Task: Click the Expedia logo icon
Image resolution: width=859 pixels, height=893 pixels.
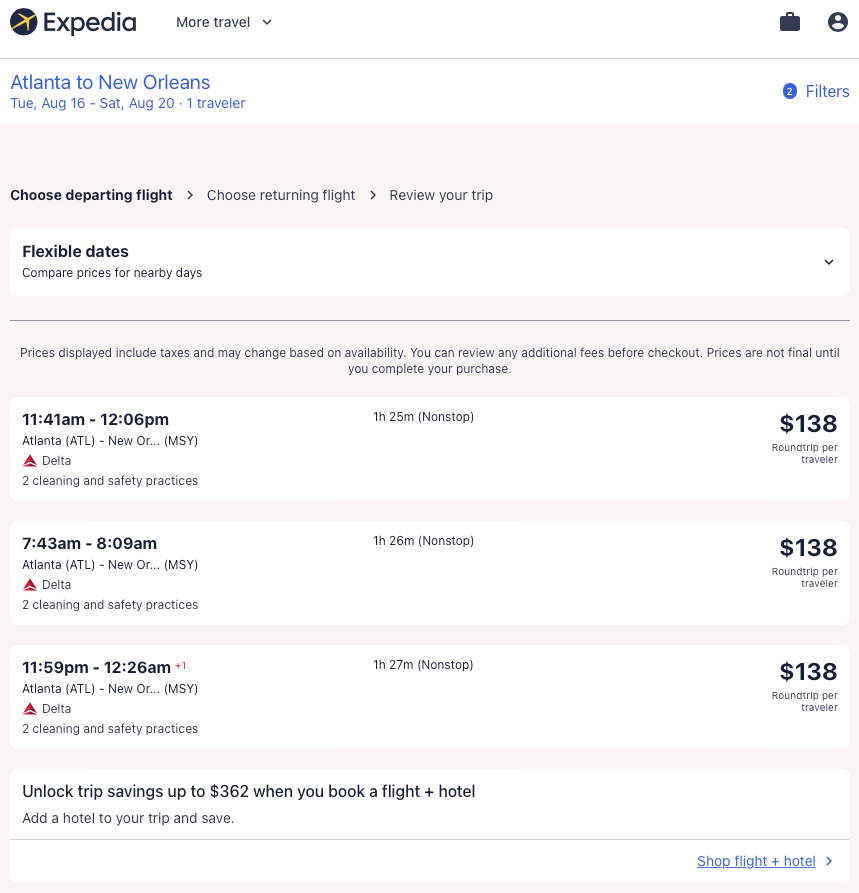Action: point(24,22)
